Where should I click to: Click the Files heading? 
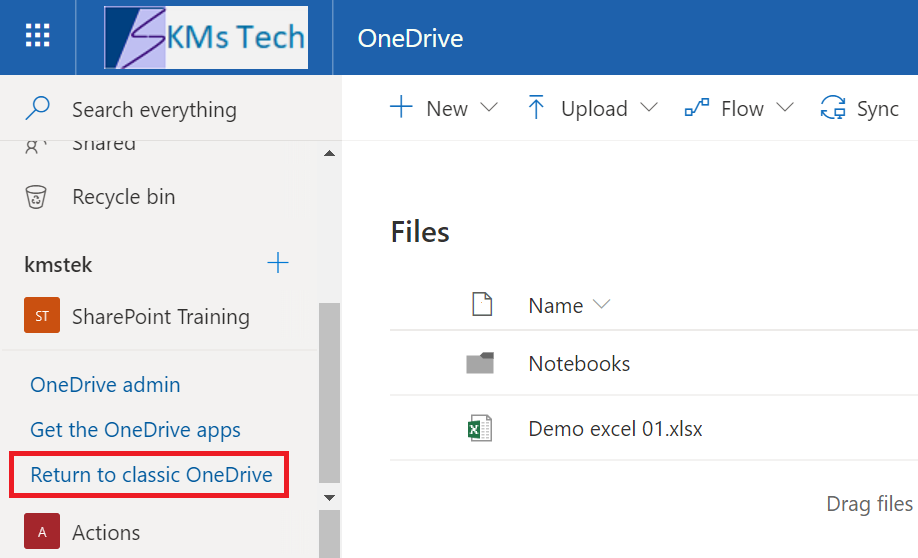[x=420, y=232]
